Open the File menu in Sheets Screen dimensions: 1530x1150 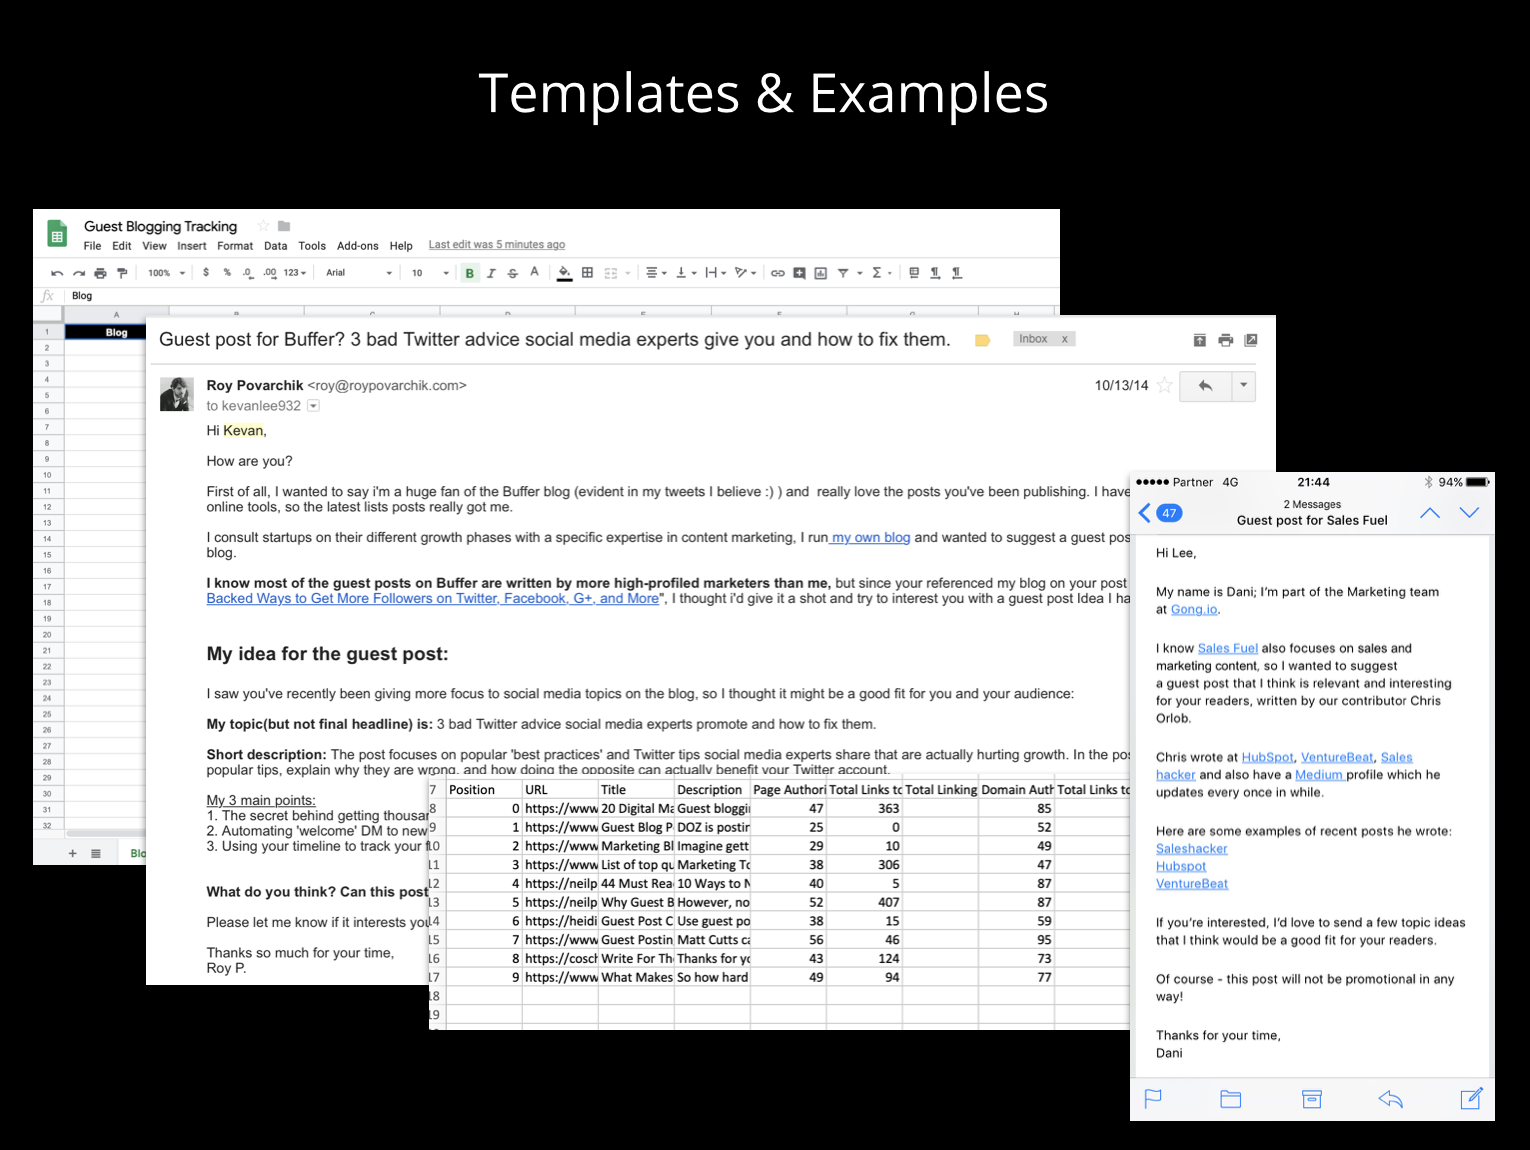coord(92,246)
